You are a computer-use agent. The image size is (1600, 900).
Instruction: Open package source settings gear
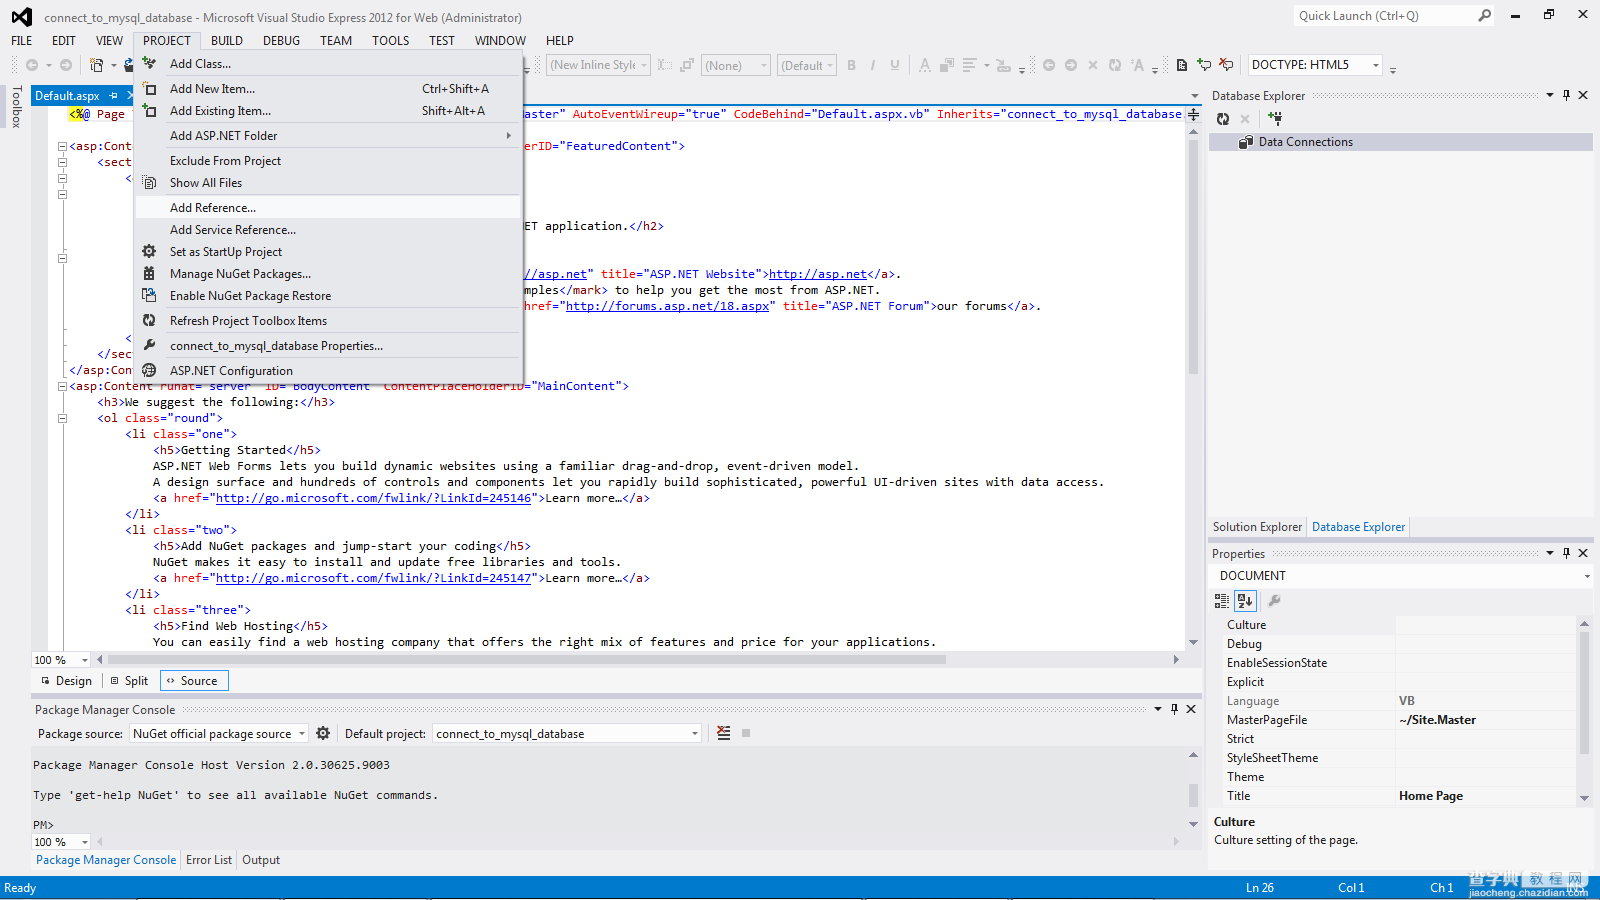tap(323, 733)
